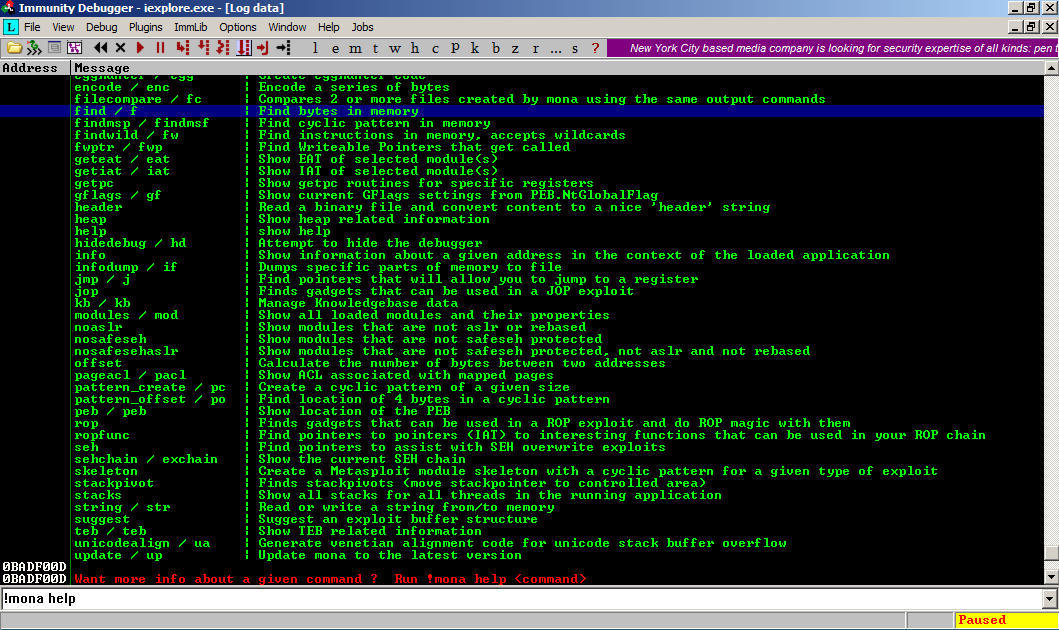The width and height of the screenshot is (1059, 630).
Task: Open the View menu
Action: click(x=63, y=27)
